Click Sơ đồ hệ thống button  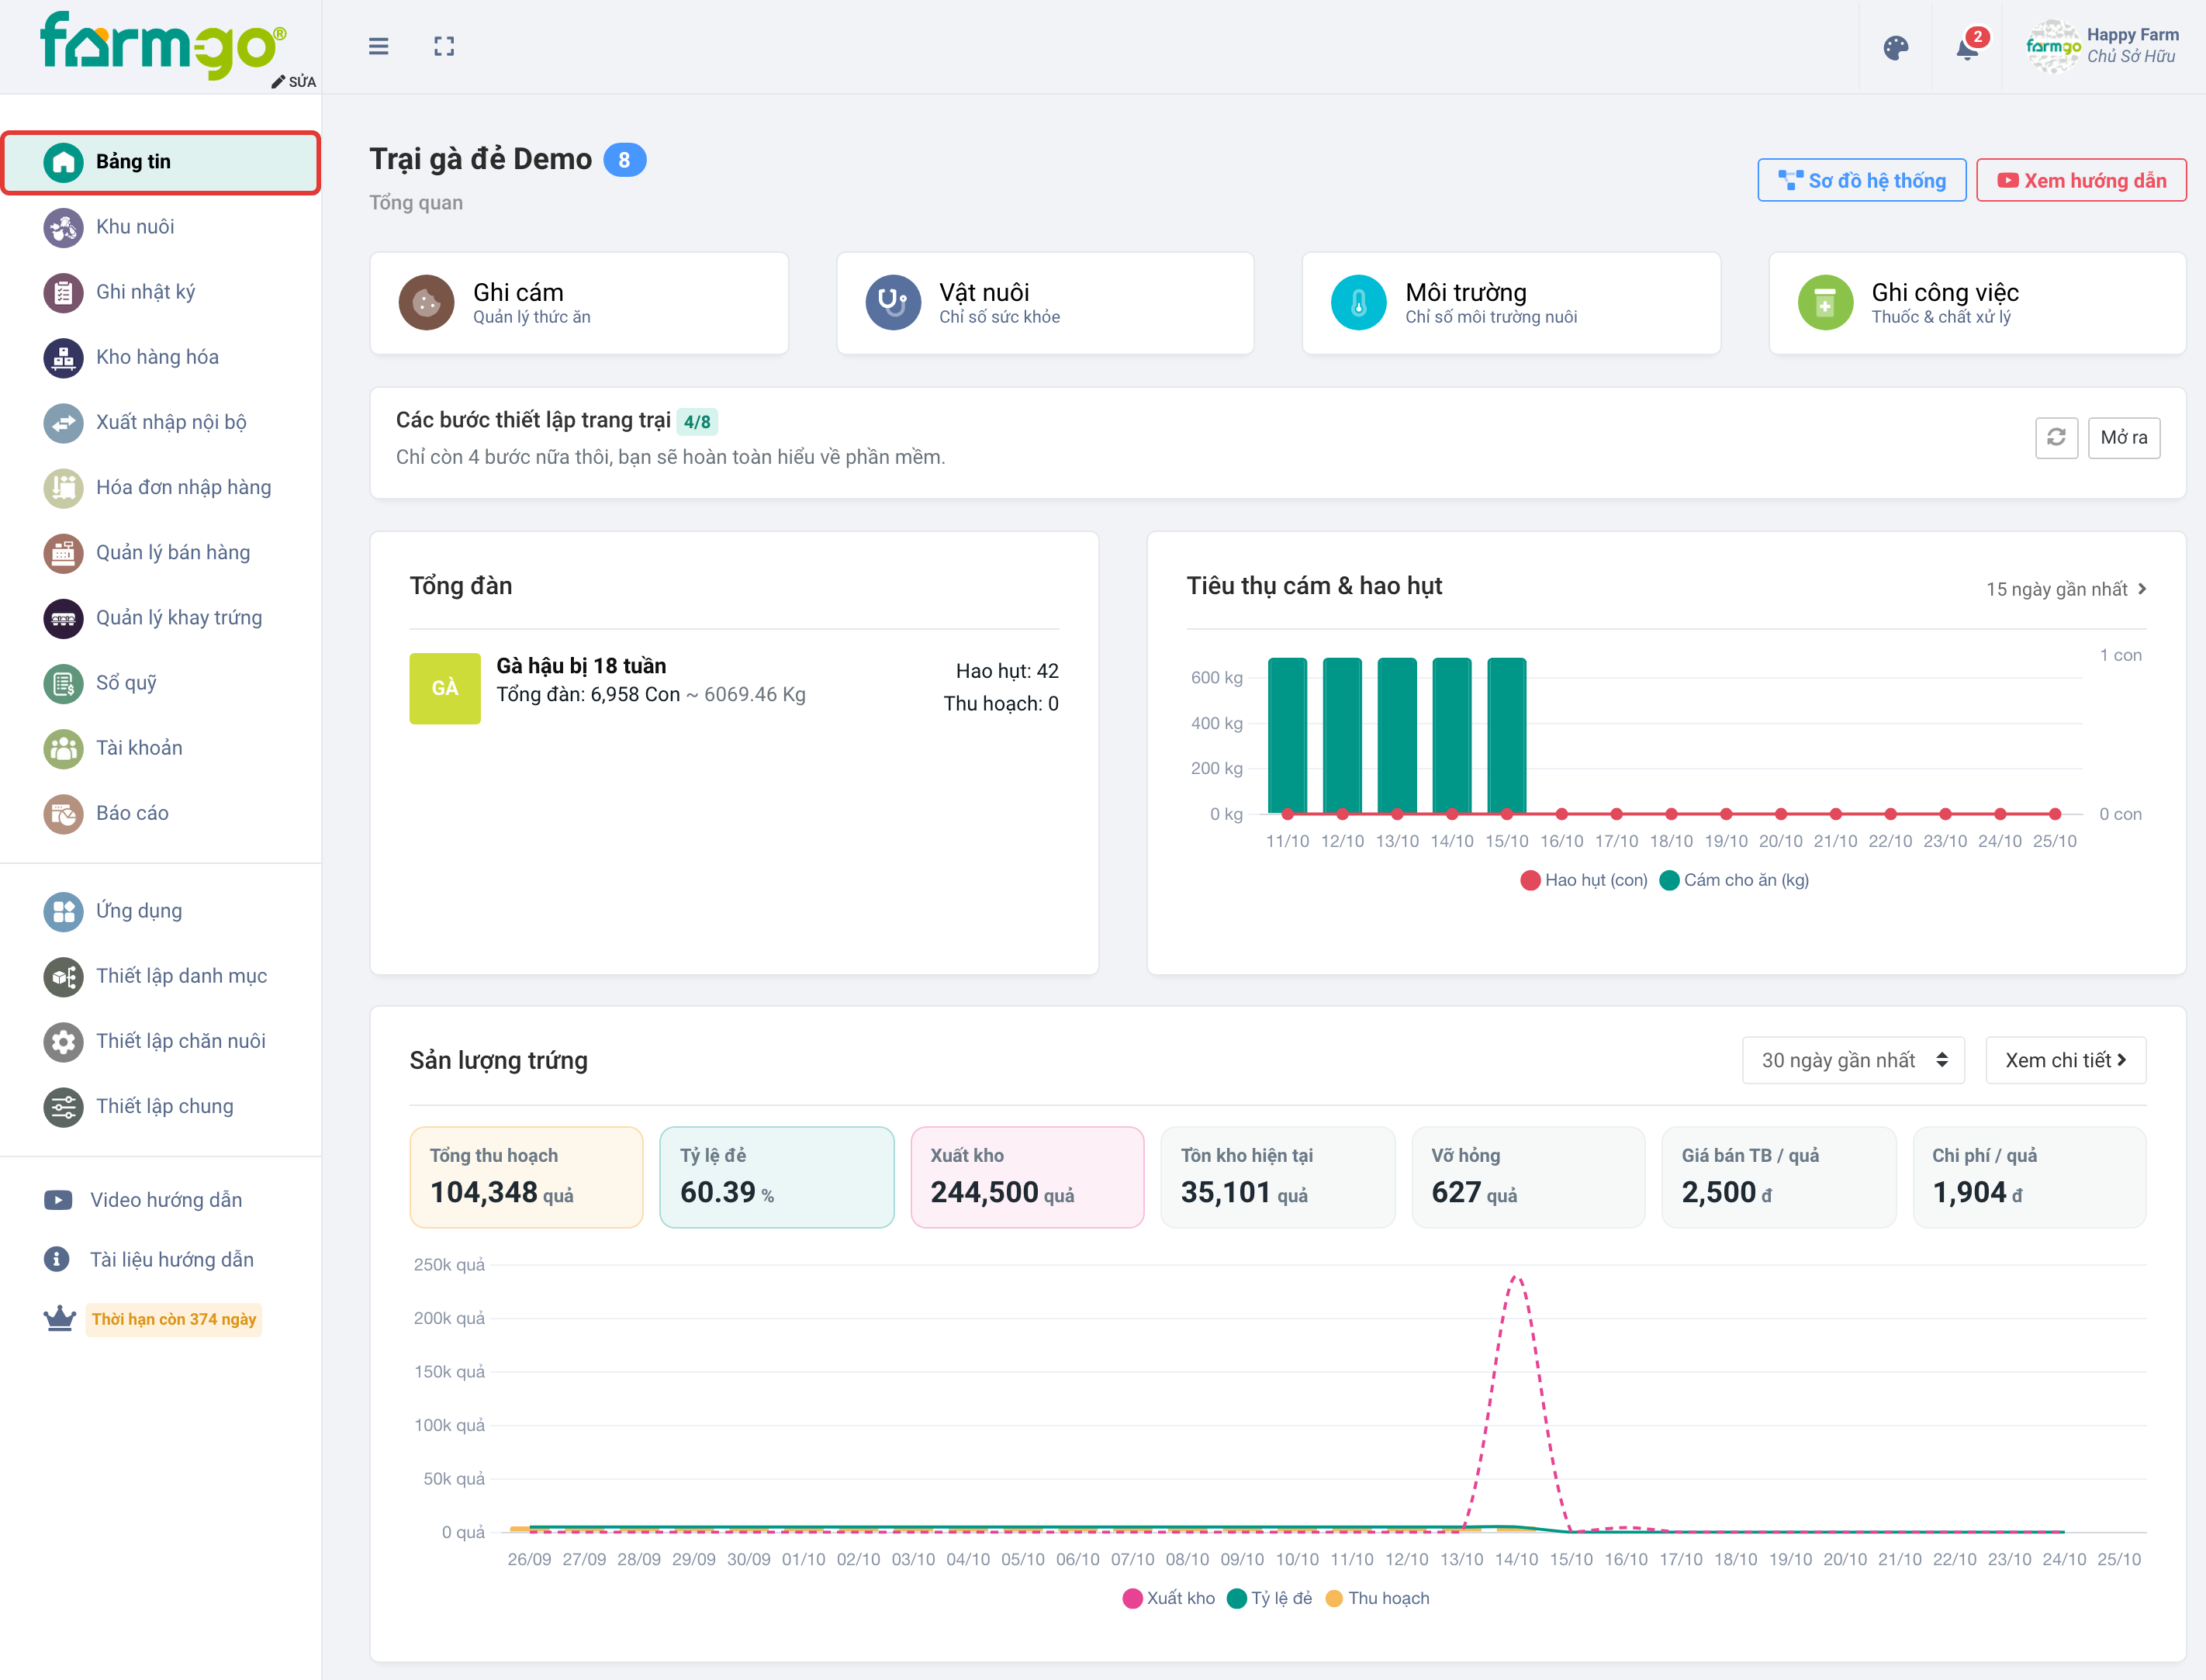coord(1861,180)
